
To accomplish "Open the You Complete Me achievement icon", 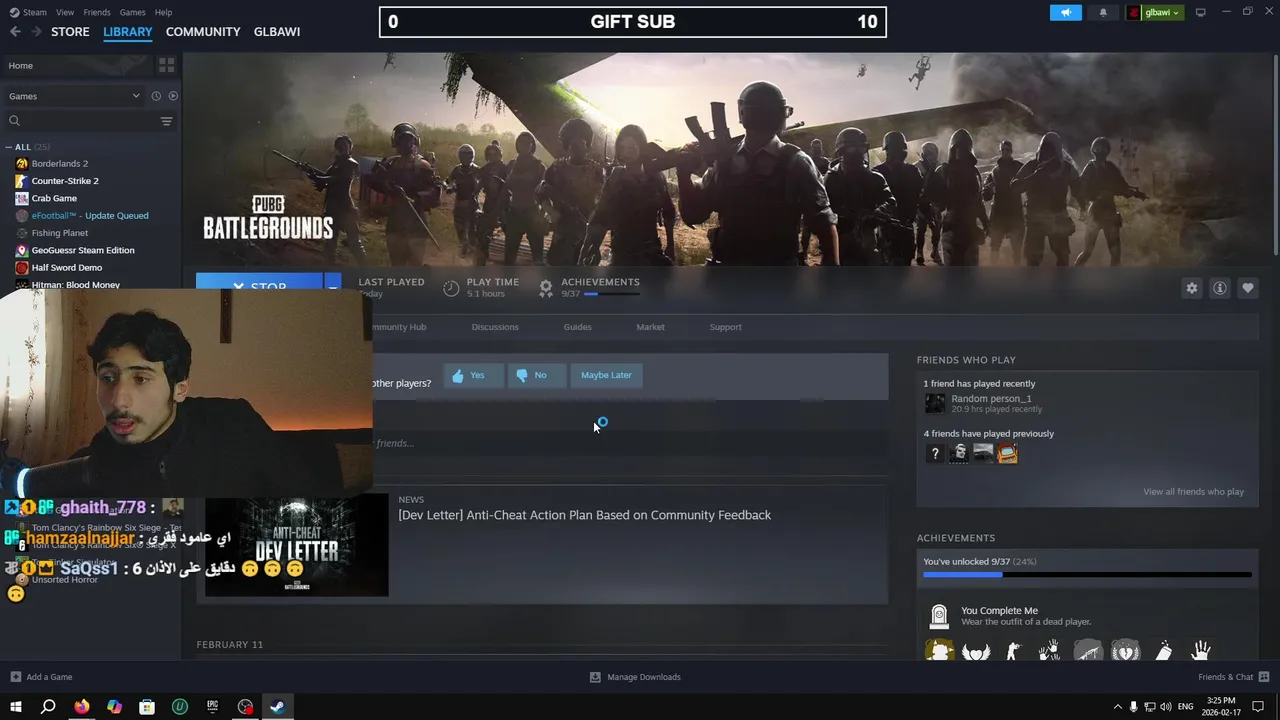I will [939, 616].
